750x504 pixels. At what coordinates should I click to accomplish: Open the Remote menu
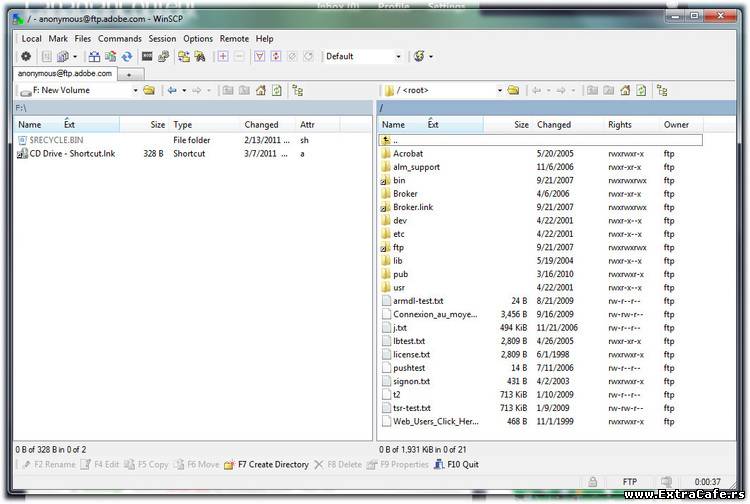click(234, 39)
